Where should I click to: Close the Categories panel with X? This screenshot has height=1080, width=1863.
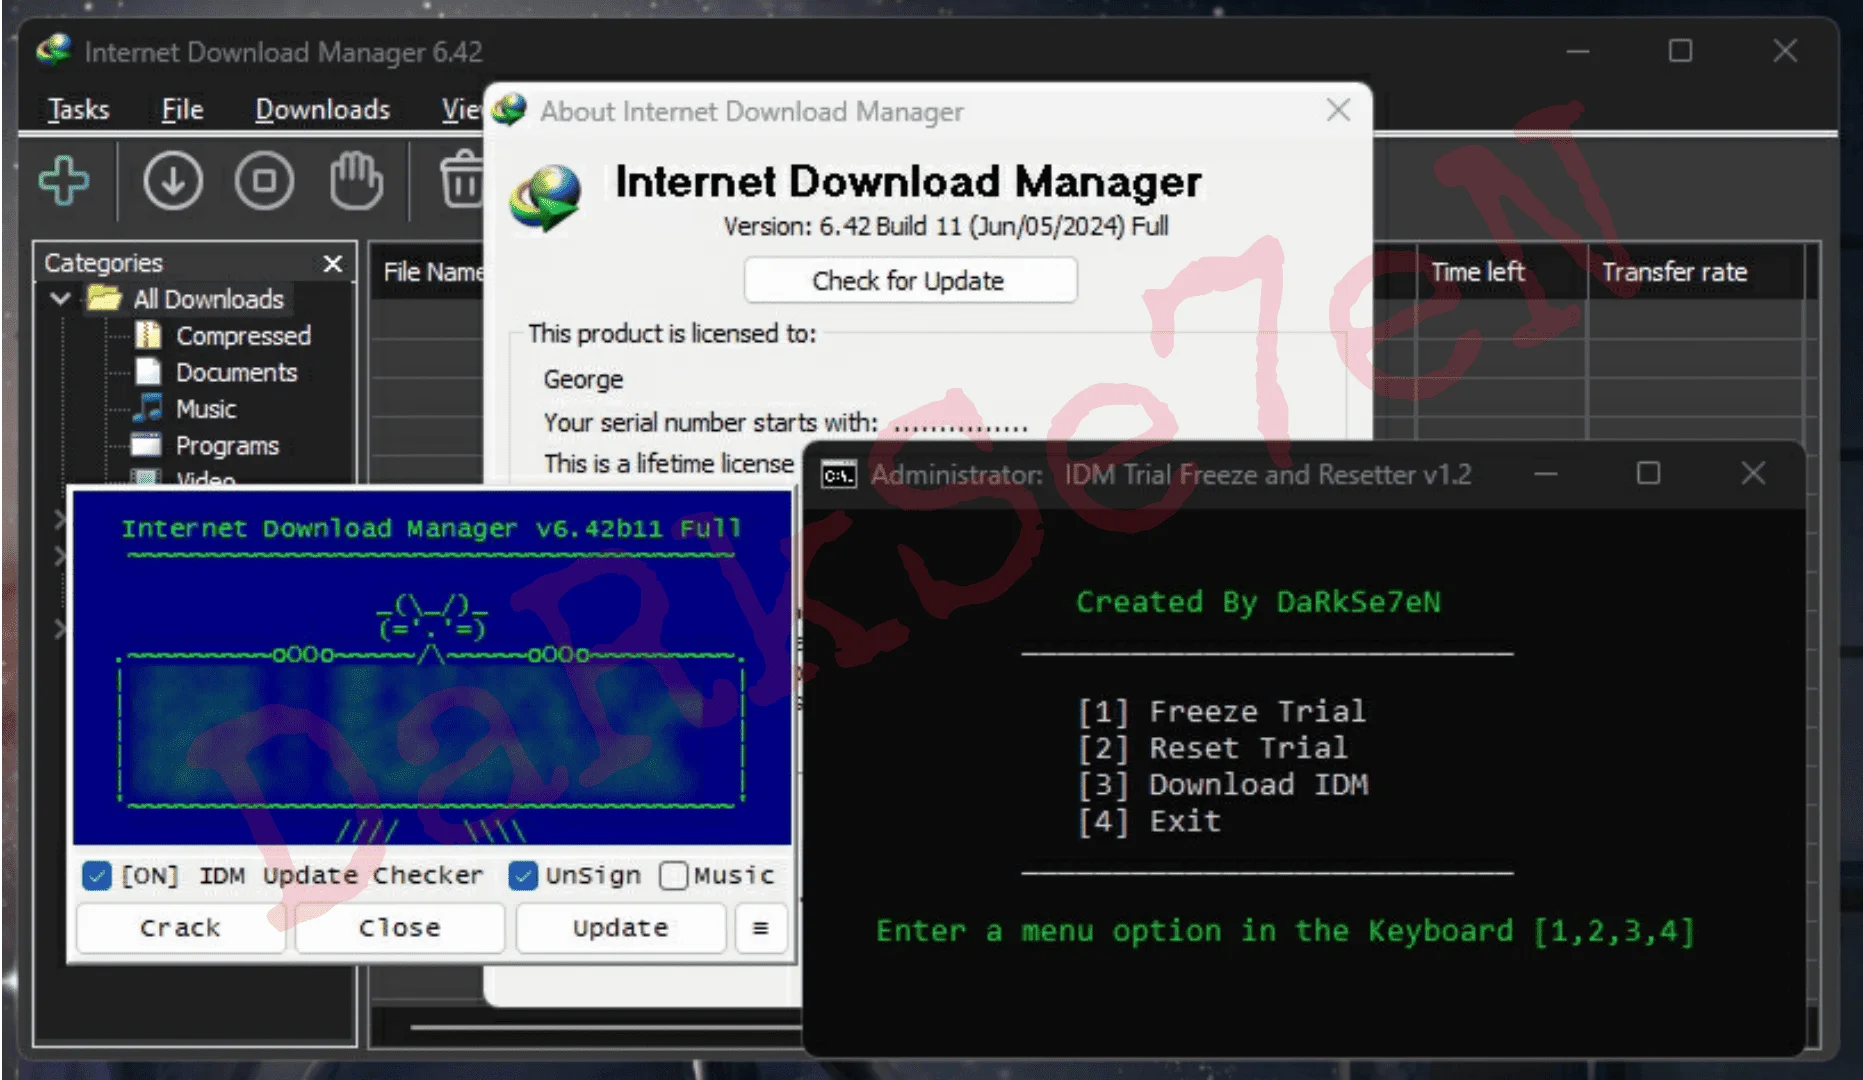[x=333, y=263]
